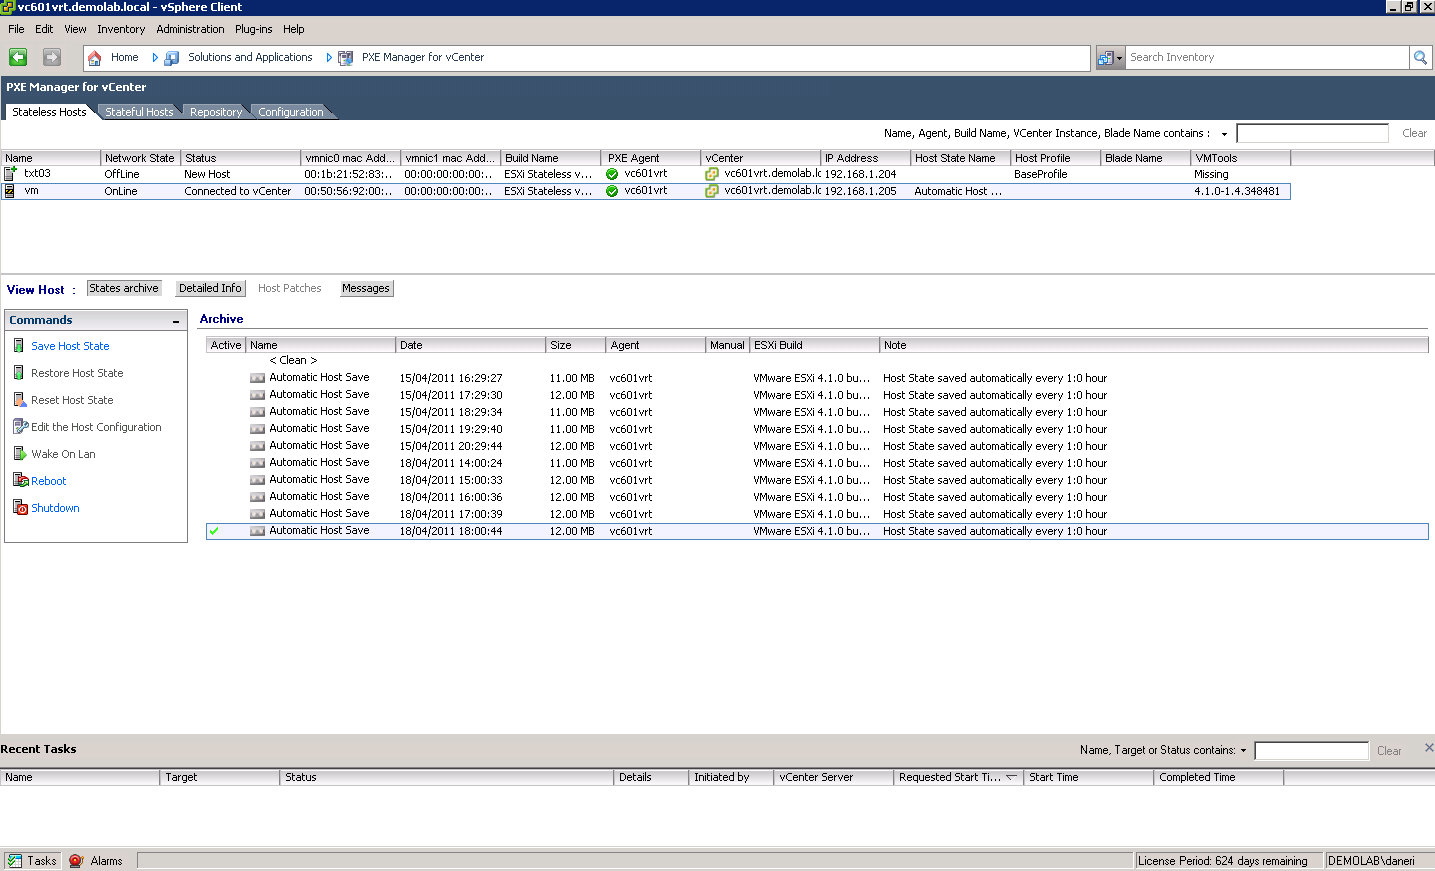Click the archive icon for the 14:00:24 save
This screenshot has width=1435, height=871.
257,463
